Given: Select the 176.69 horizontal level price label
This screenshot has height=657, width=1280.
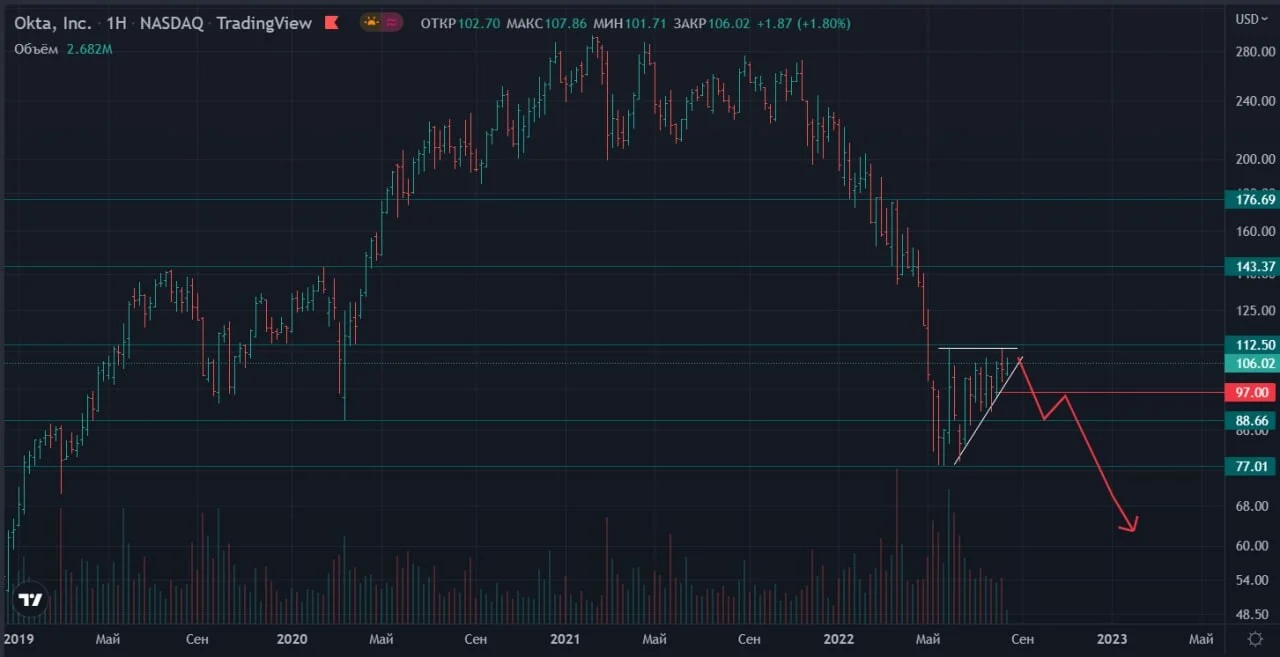Looking at the screenshot, I should [x=1251, y=200].
